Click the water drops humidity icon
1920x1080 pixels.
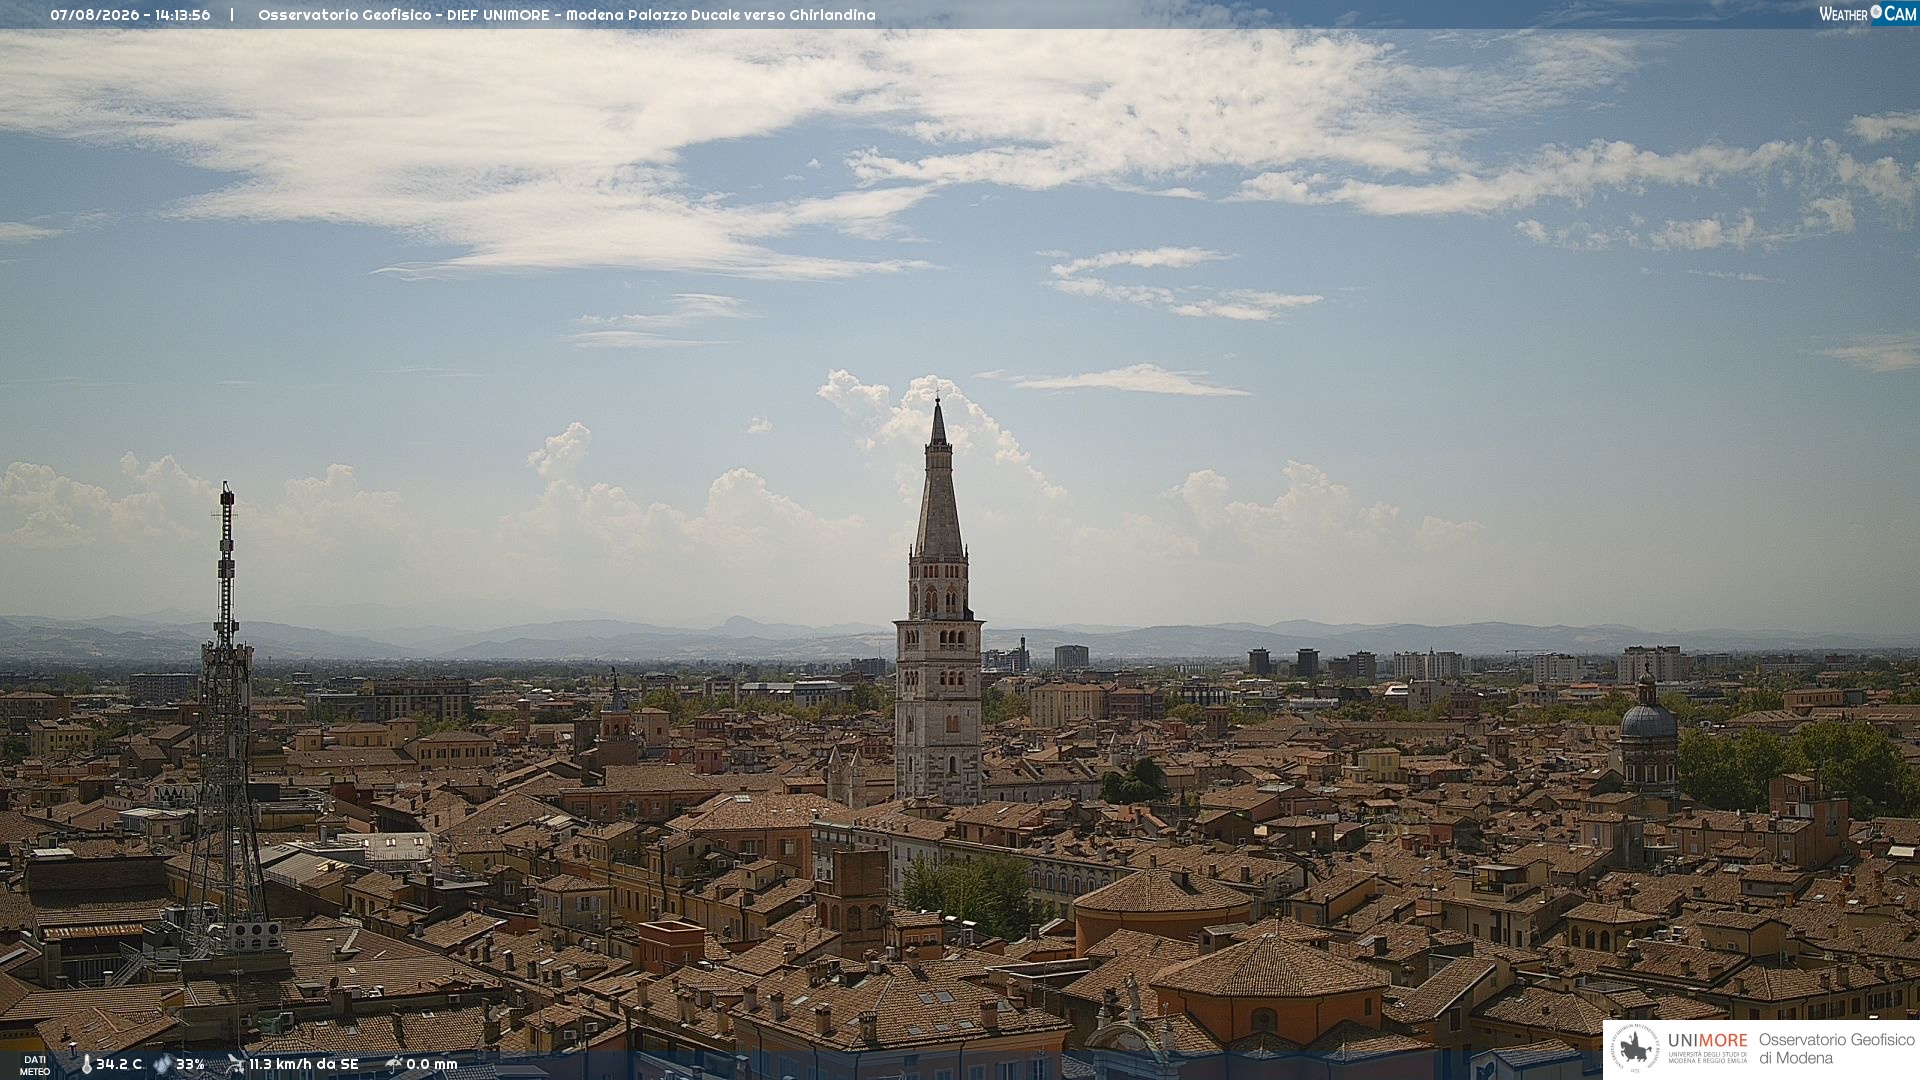pos(162,1064)
